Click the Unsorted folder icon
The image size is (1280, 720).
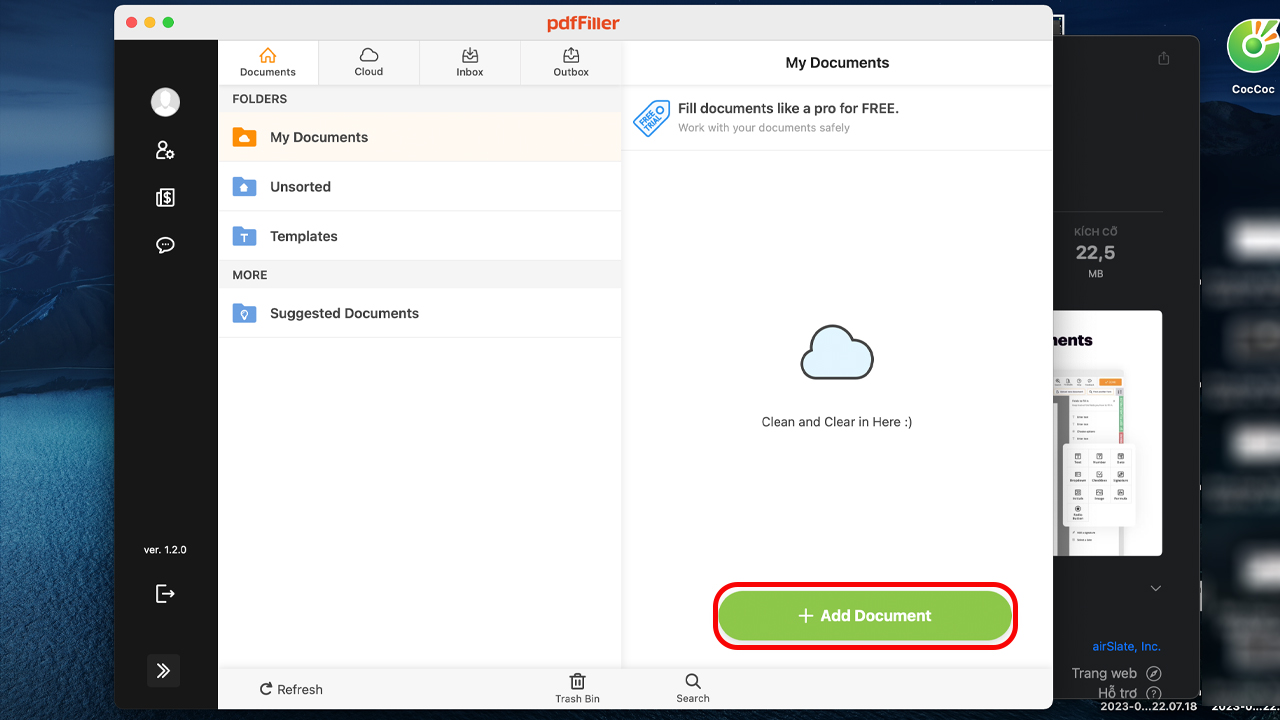(x=244, y=186)
